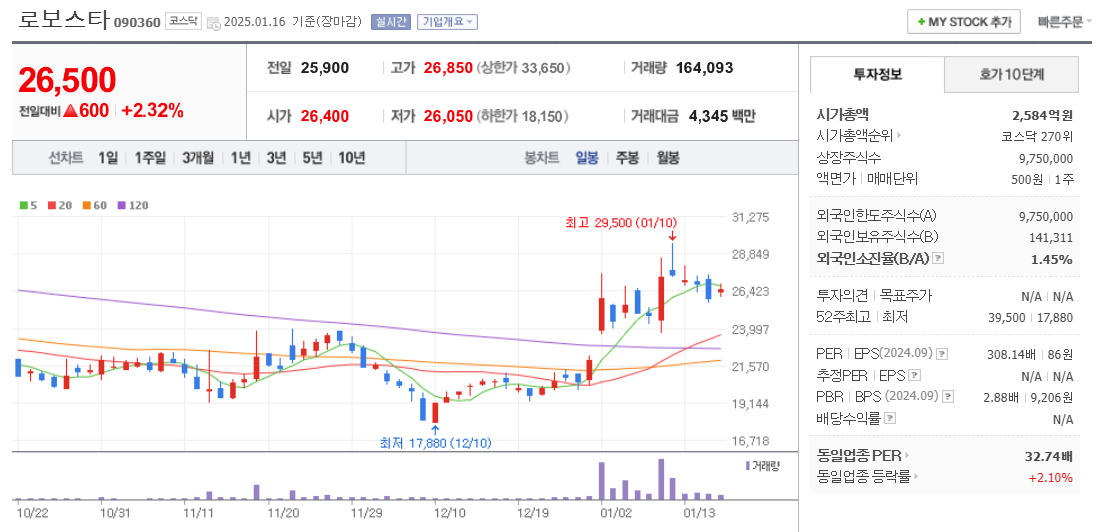Viewport: 1099px width, 532px height.
Task: Select the 3년 line chart period
Action: (x=276, y=158)
